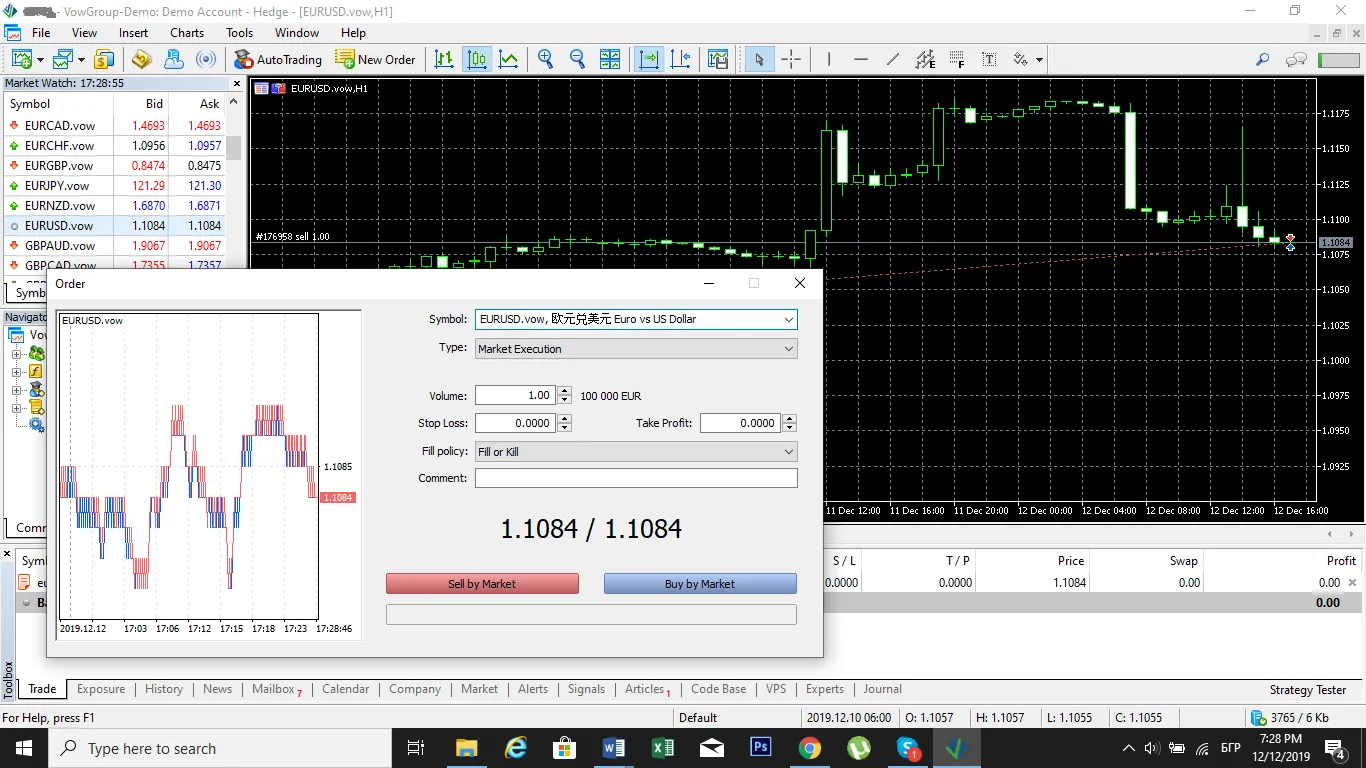Click Sell by Market button

[482, 584]
